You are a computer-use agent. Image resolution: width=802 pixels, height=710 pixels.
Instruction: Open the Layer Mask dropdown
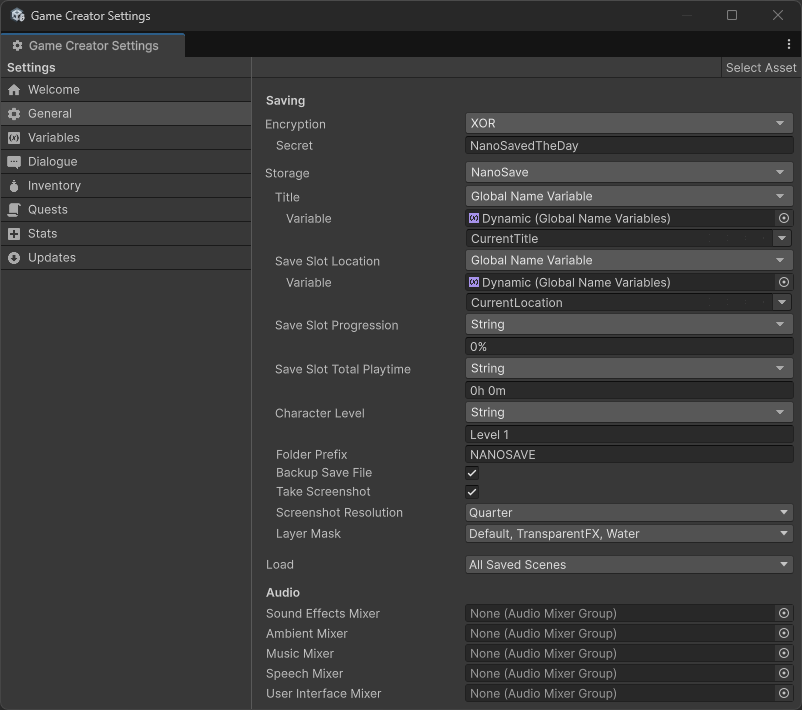coord(629,534)
